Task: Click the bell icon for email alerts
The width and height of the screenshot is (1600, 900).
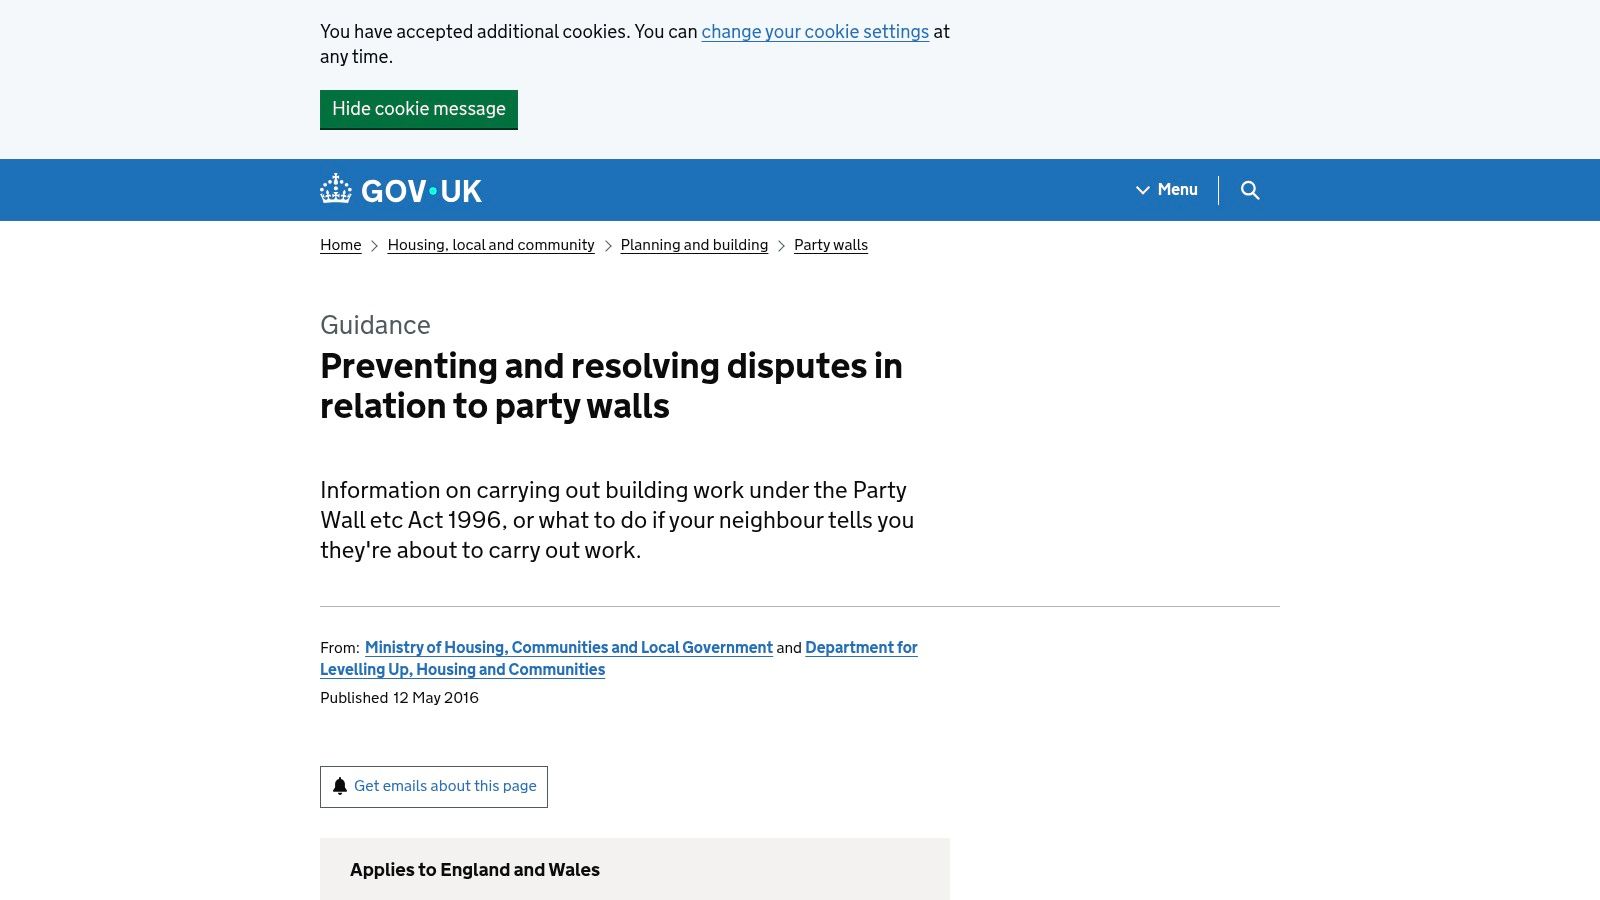Action: 340,786
